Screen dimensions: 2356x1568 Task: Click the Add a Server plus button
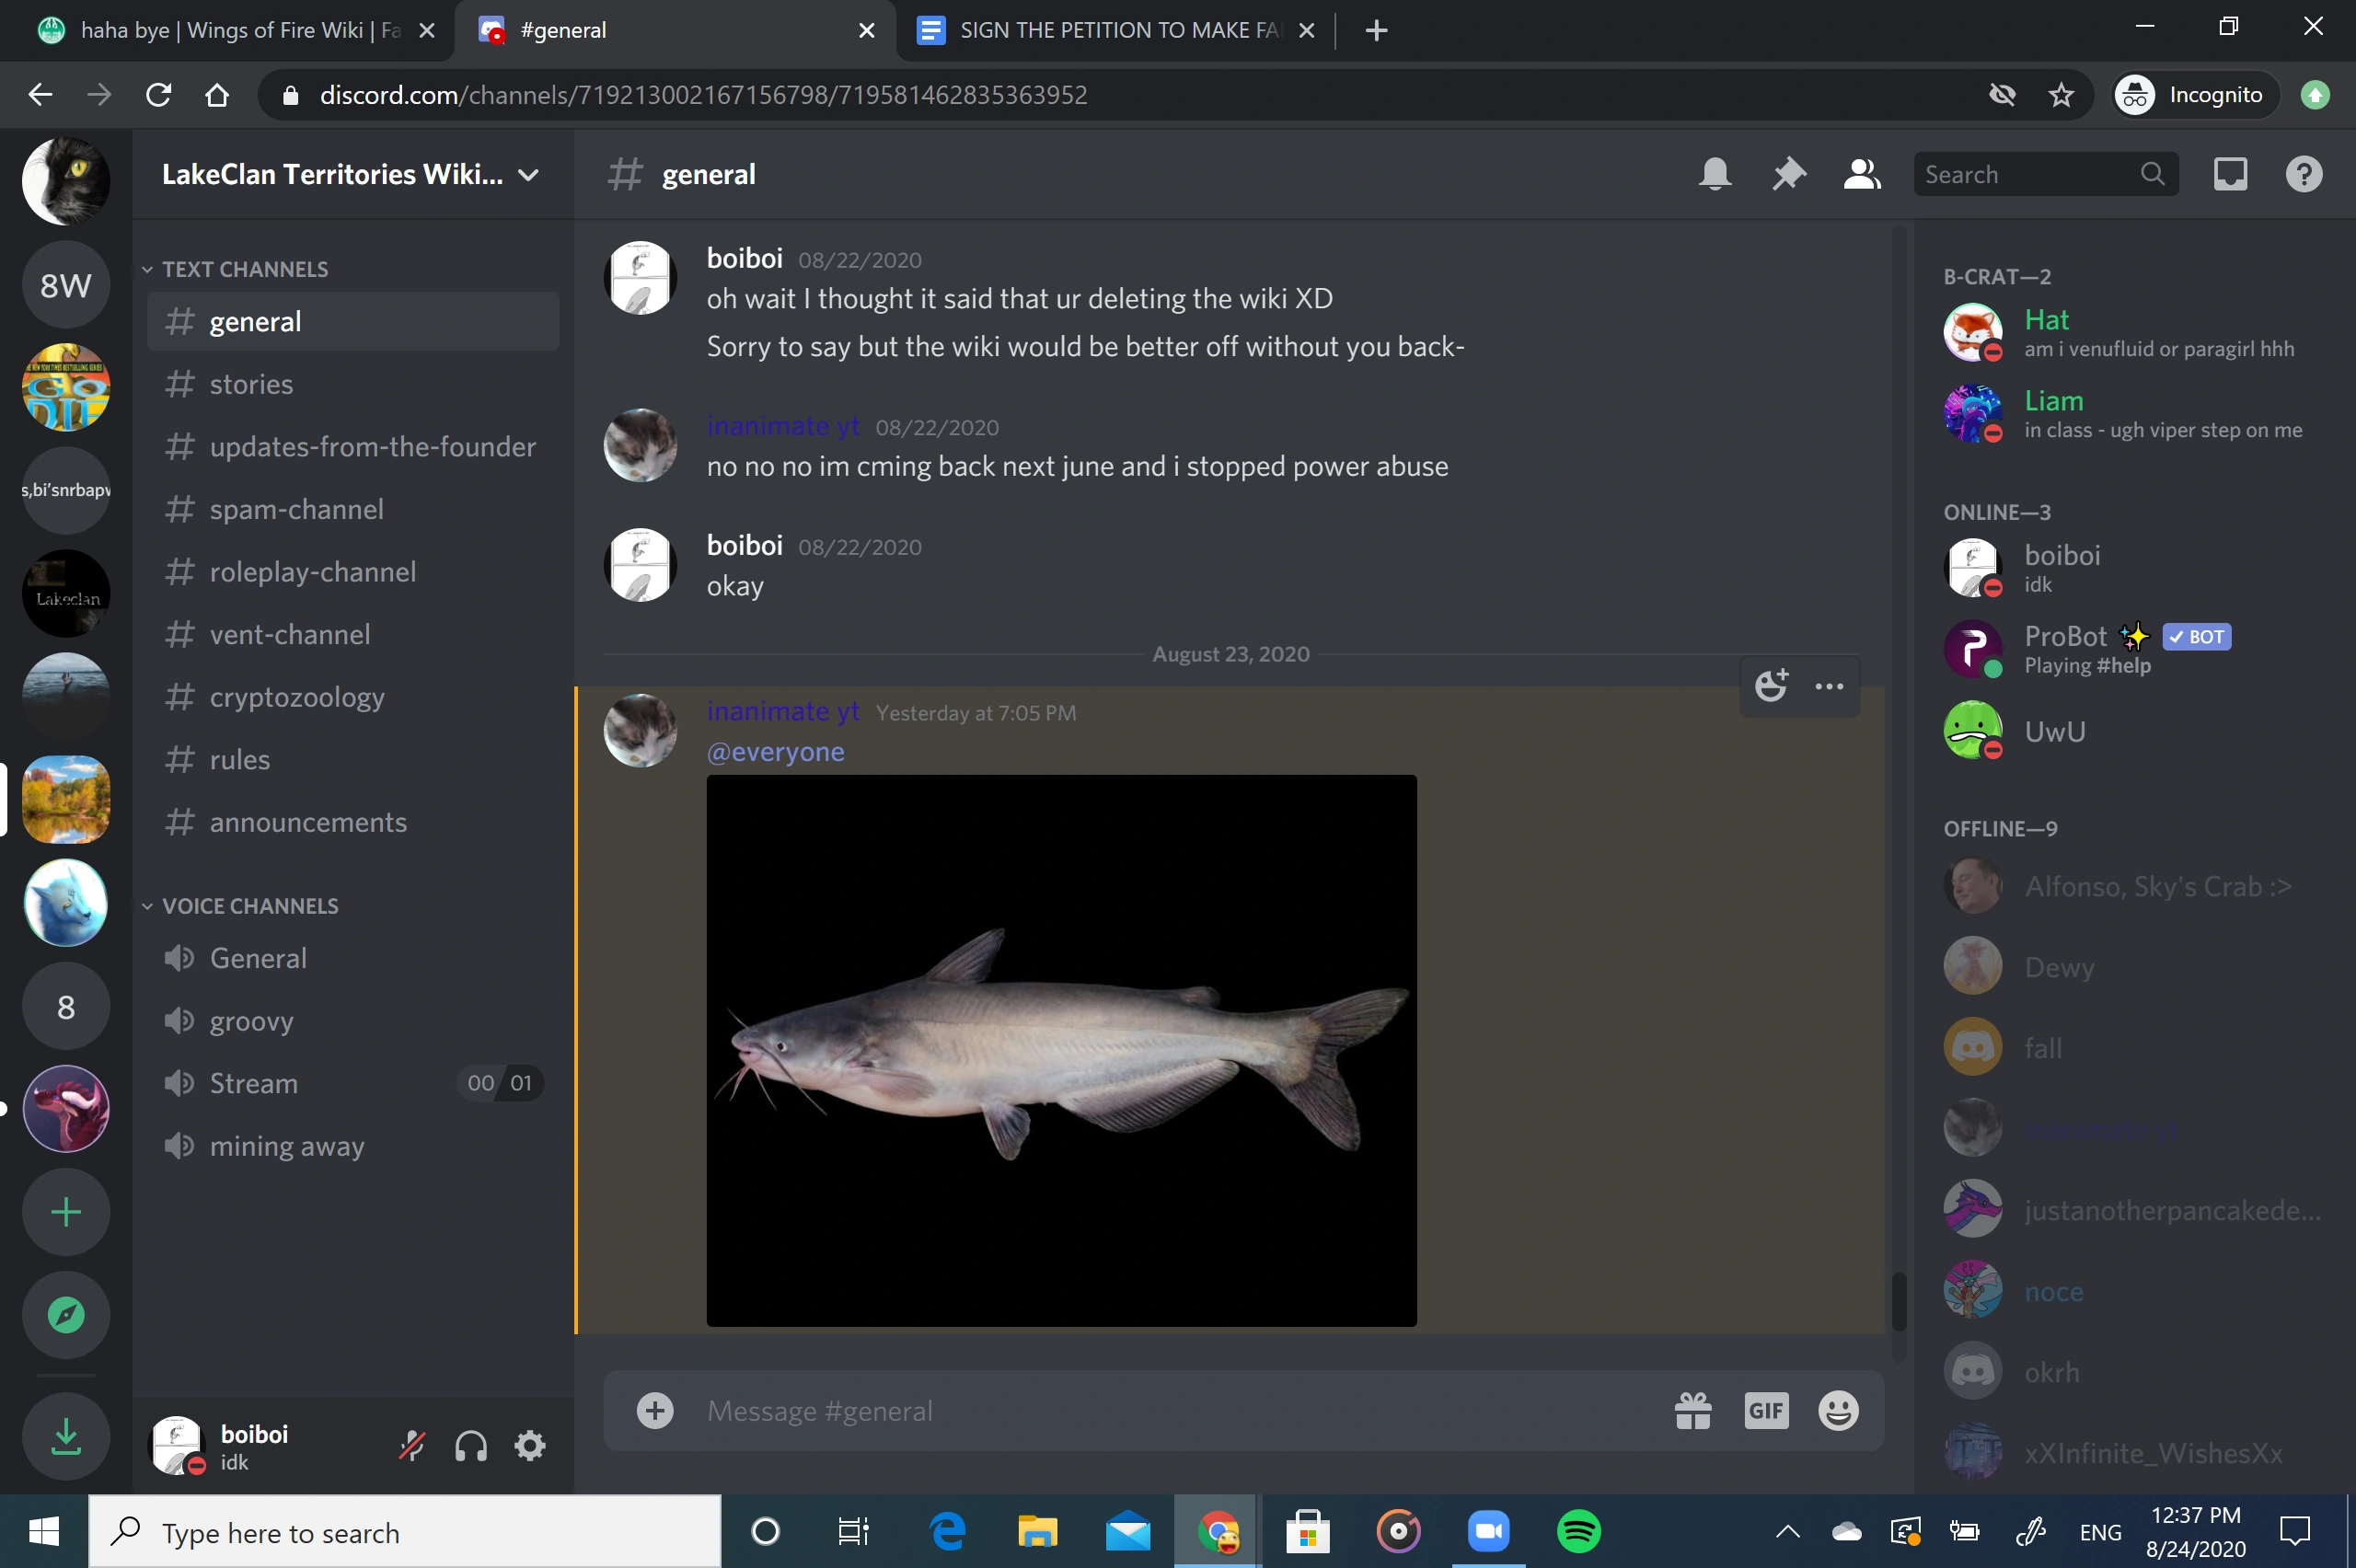click(x=66, y=1212)
